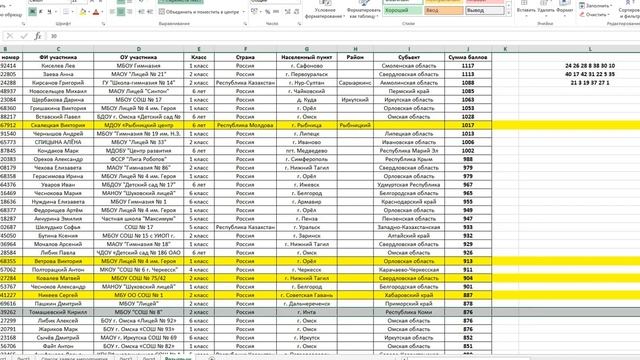Apply the 'Хороший' cell style
640x360 pixels.
(x=402, y=11)
